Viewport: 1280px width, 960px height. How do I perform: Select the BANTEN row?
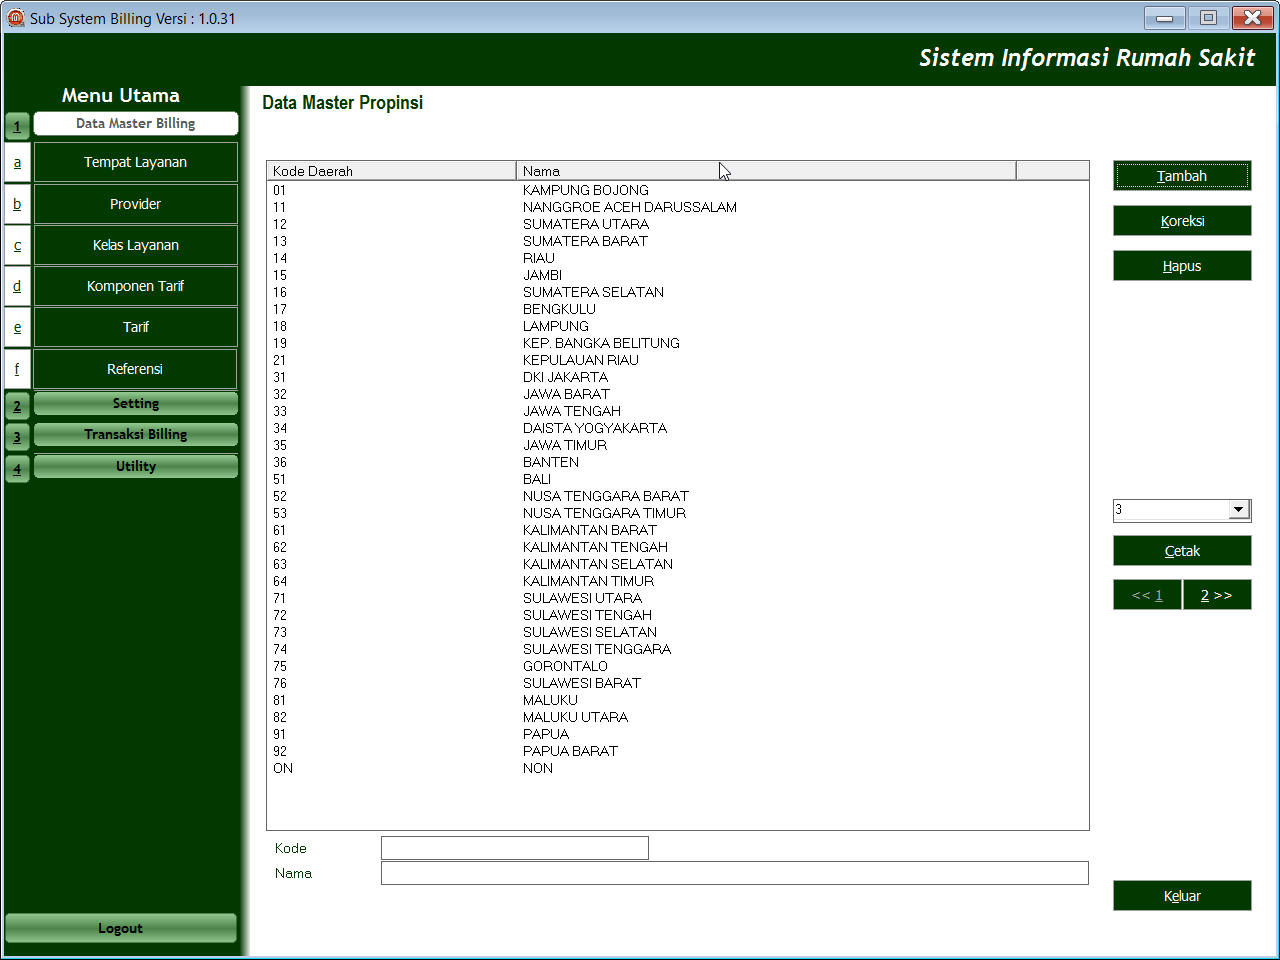tap(677, 462)
